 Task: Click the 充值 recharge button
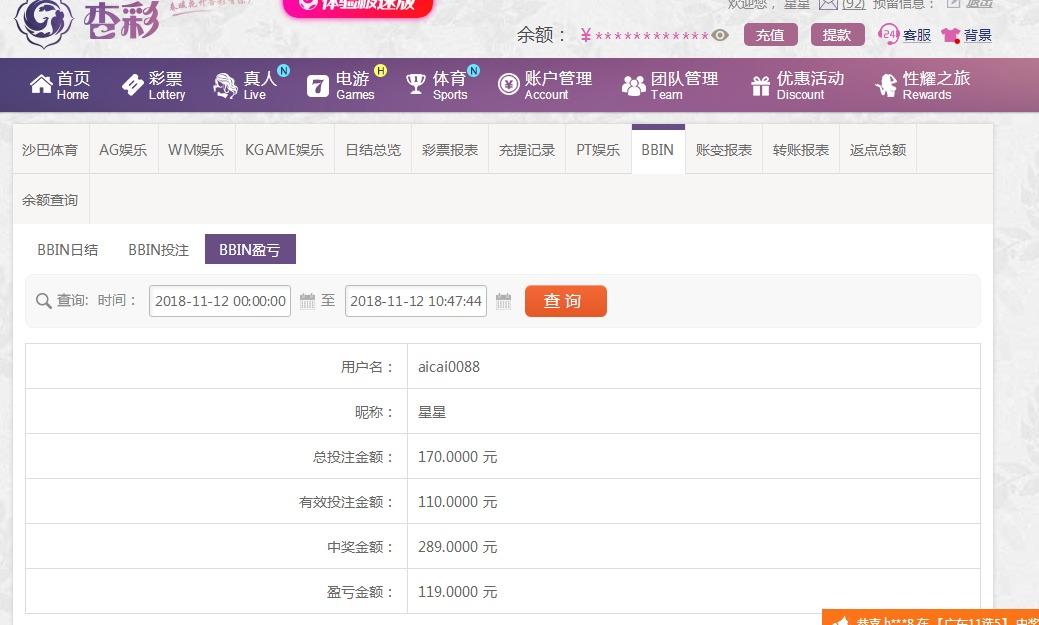coord(770,35)
